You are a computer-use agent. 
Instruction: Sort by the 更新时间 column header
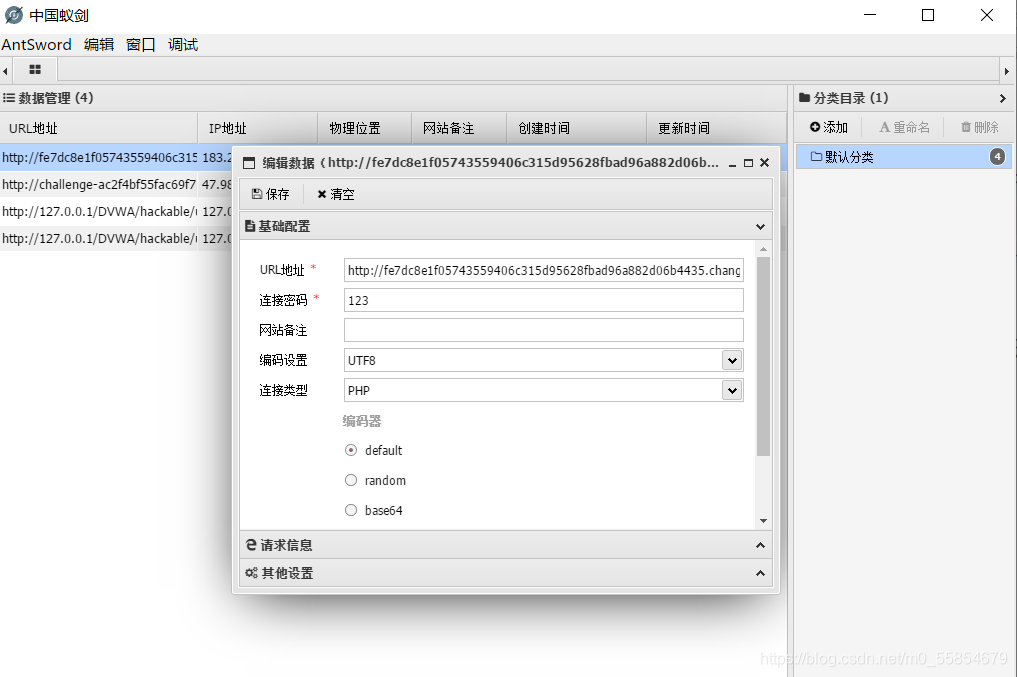[x=717, y=128]
